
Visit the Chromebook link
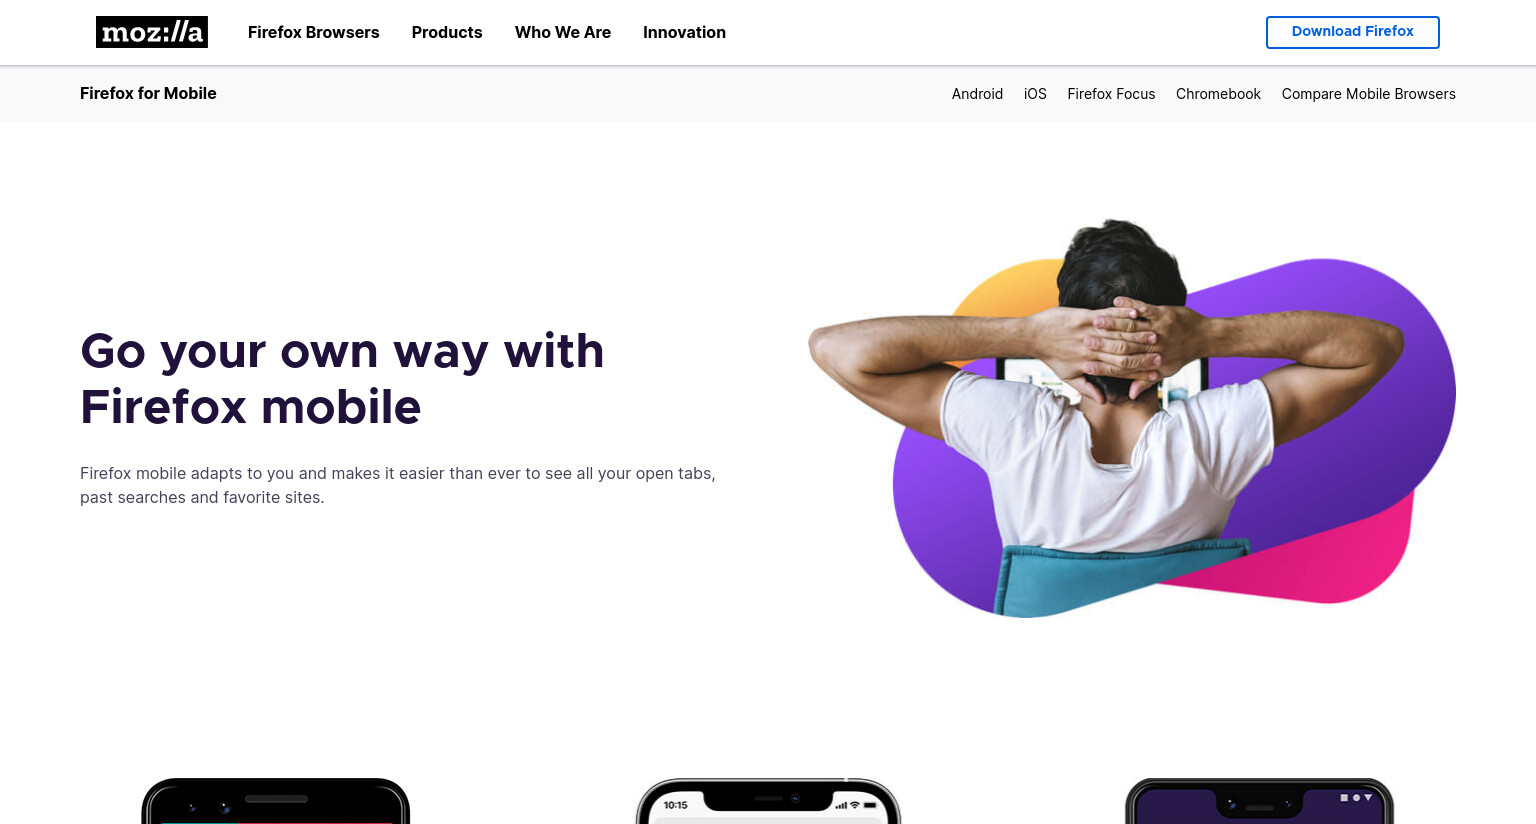(1218, 94)
